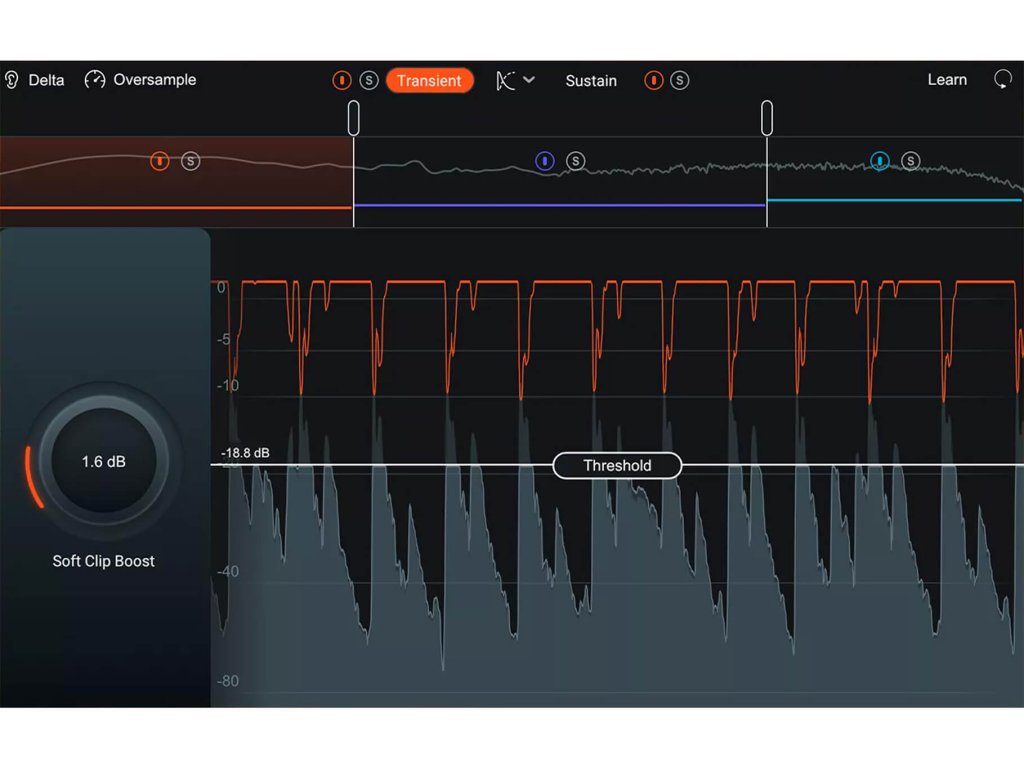
Task: Click the -40 scale label
Action: point(228,571)
